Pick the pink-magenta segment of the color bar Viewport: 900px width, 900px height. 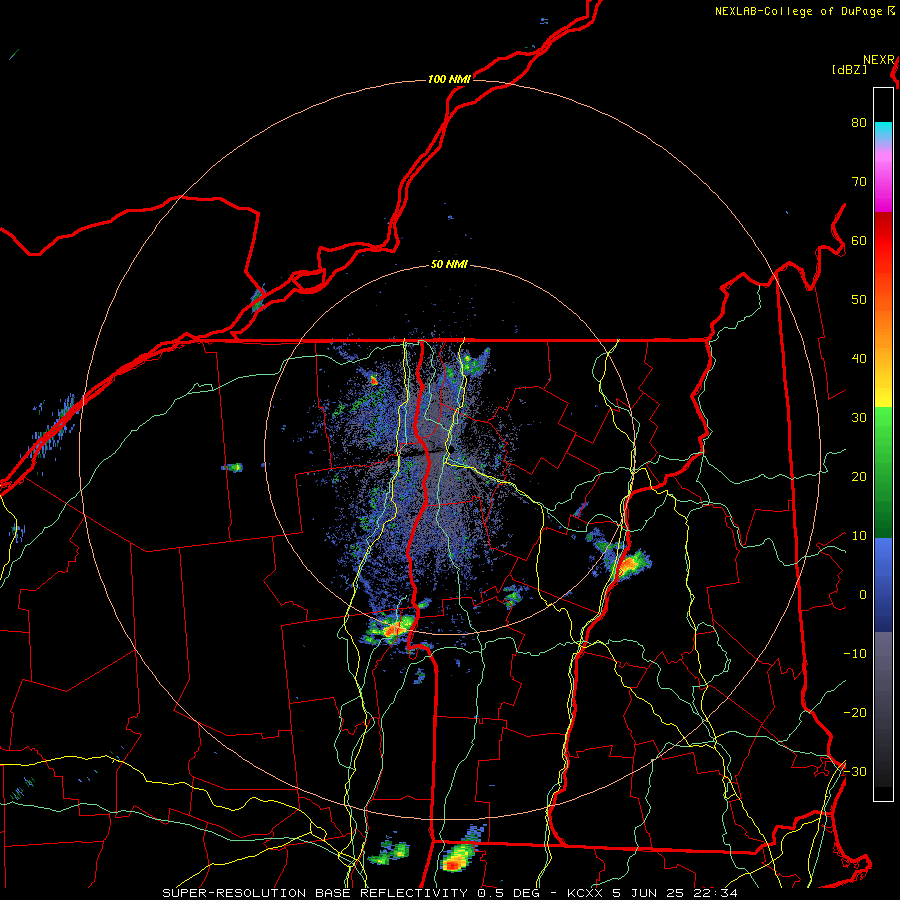pos(883,178)
